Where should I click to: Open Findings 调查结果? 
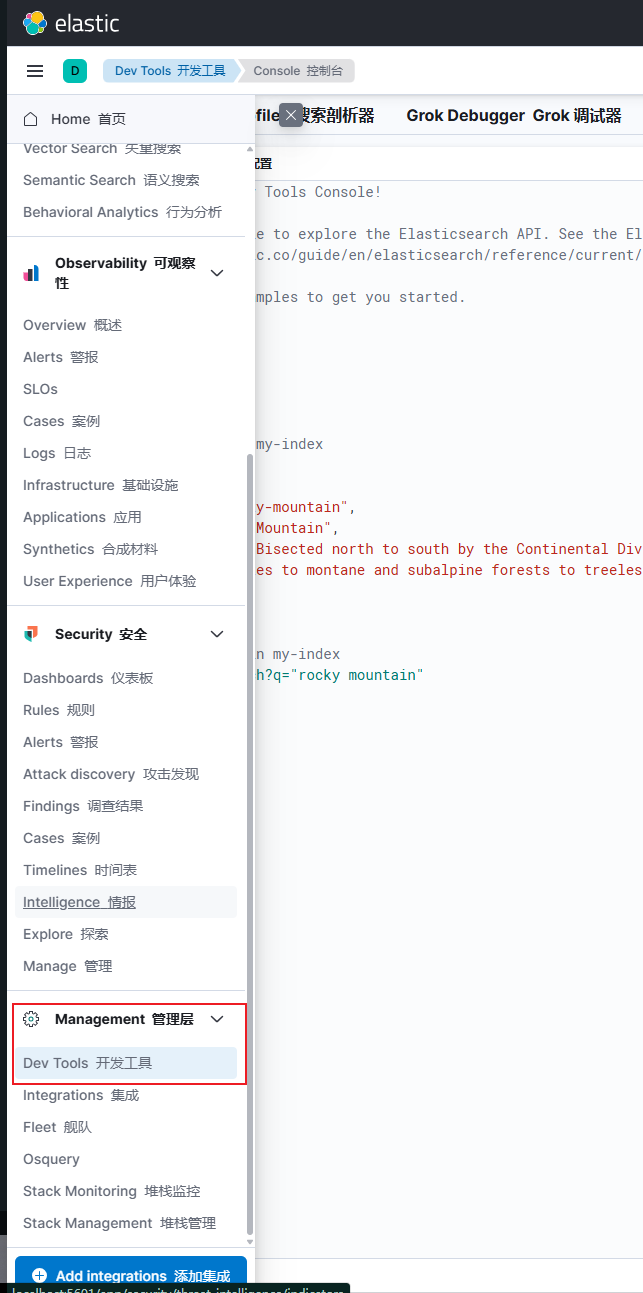pyautogui.click(x=83, y=806)
